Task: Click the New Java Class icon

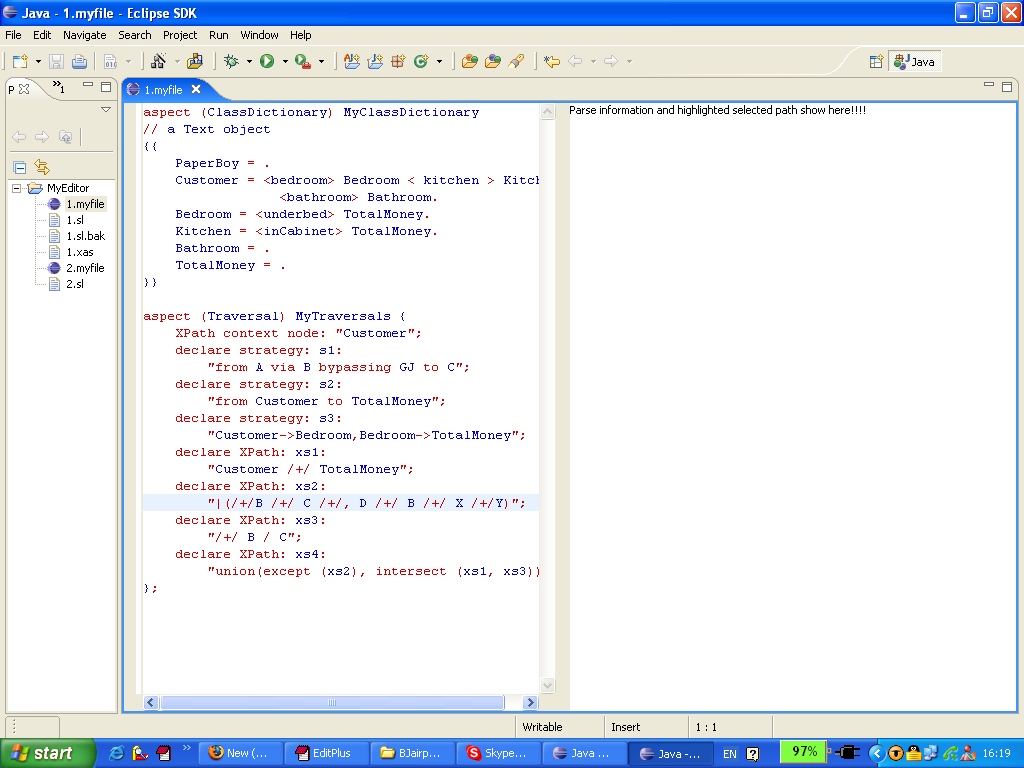Action: (421, 61)
